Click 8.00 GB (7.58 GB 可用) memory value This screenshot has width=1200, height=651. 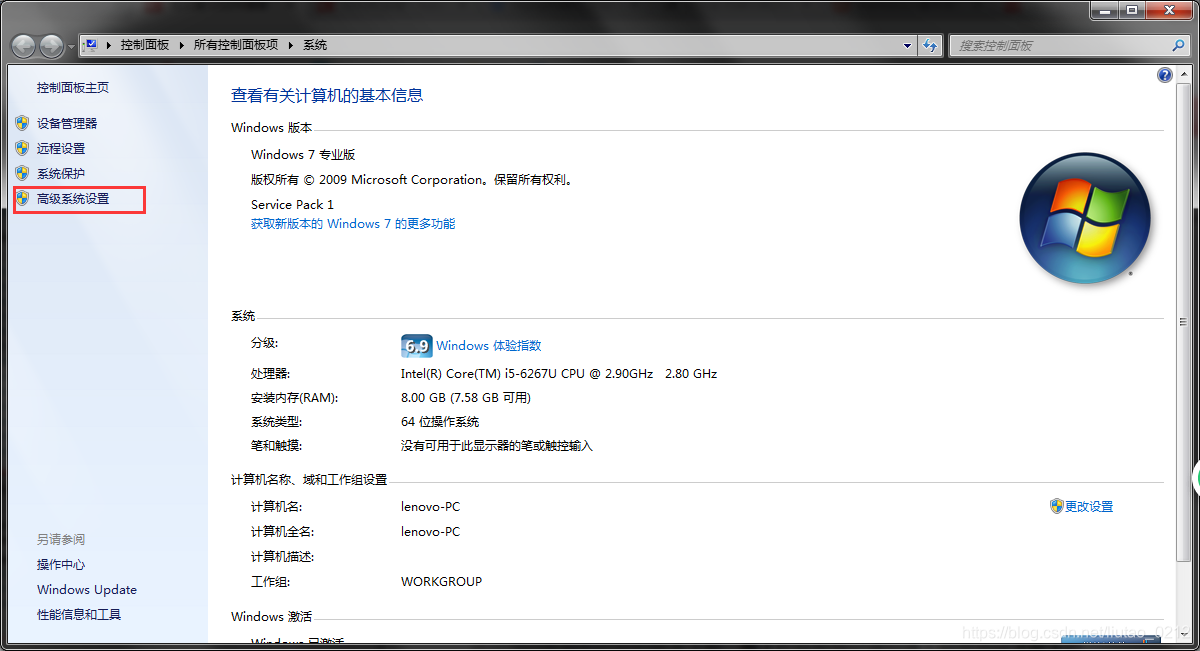tap(466, 398)
